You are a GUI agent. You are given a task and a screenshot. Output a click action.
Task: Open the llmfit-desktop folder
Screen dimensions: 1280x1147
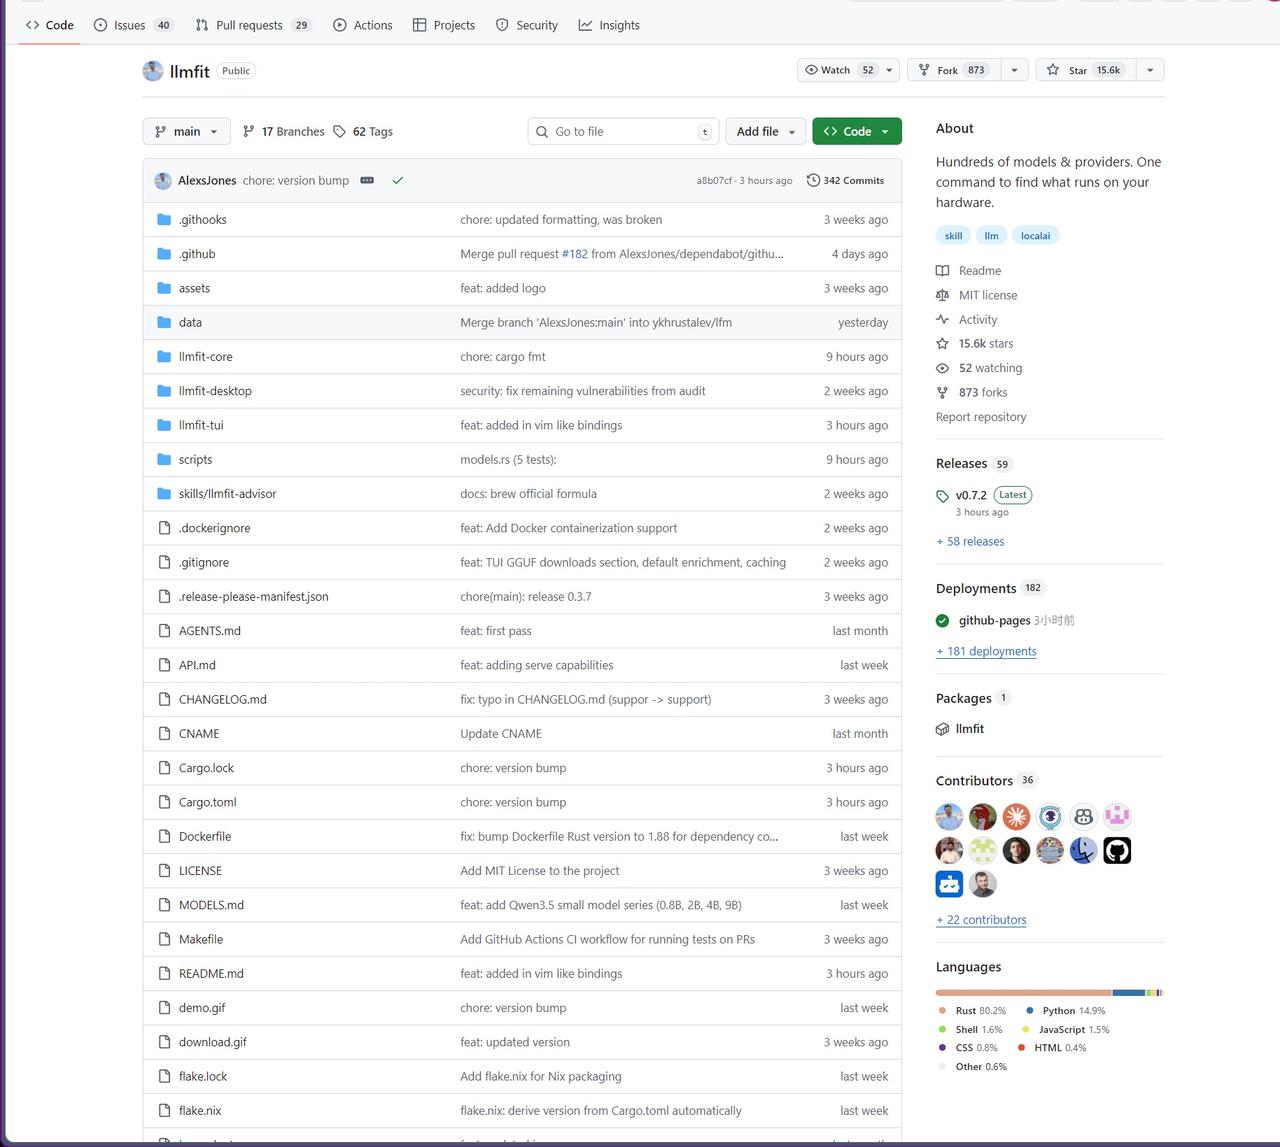pyautogui.click(x=215, y=391)
